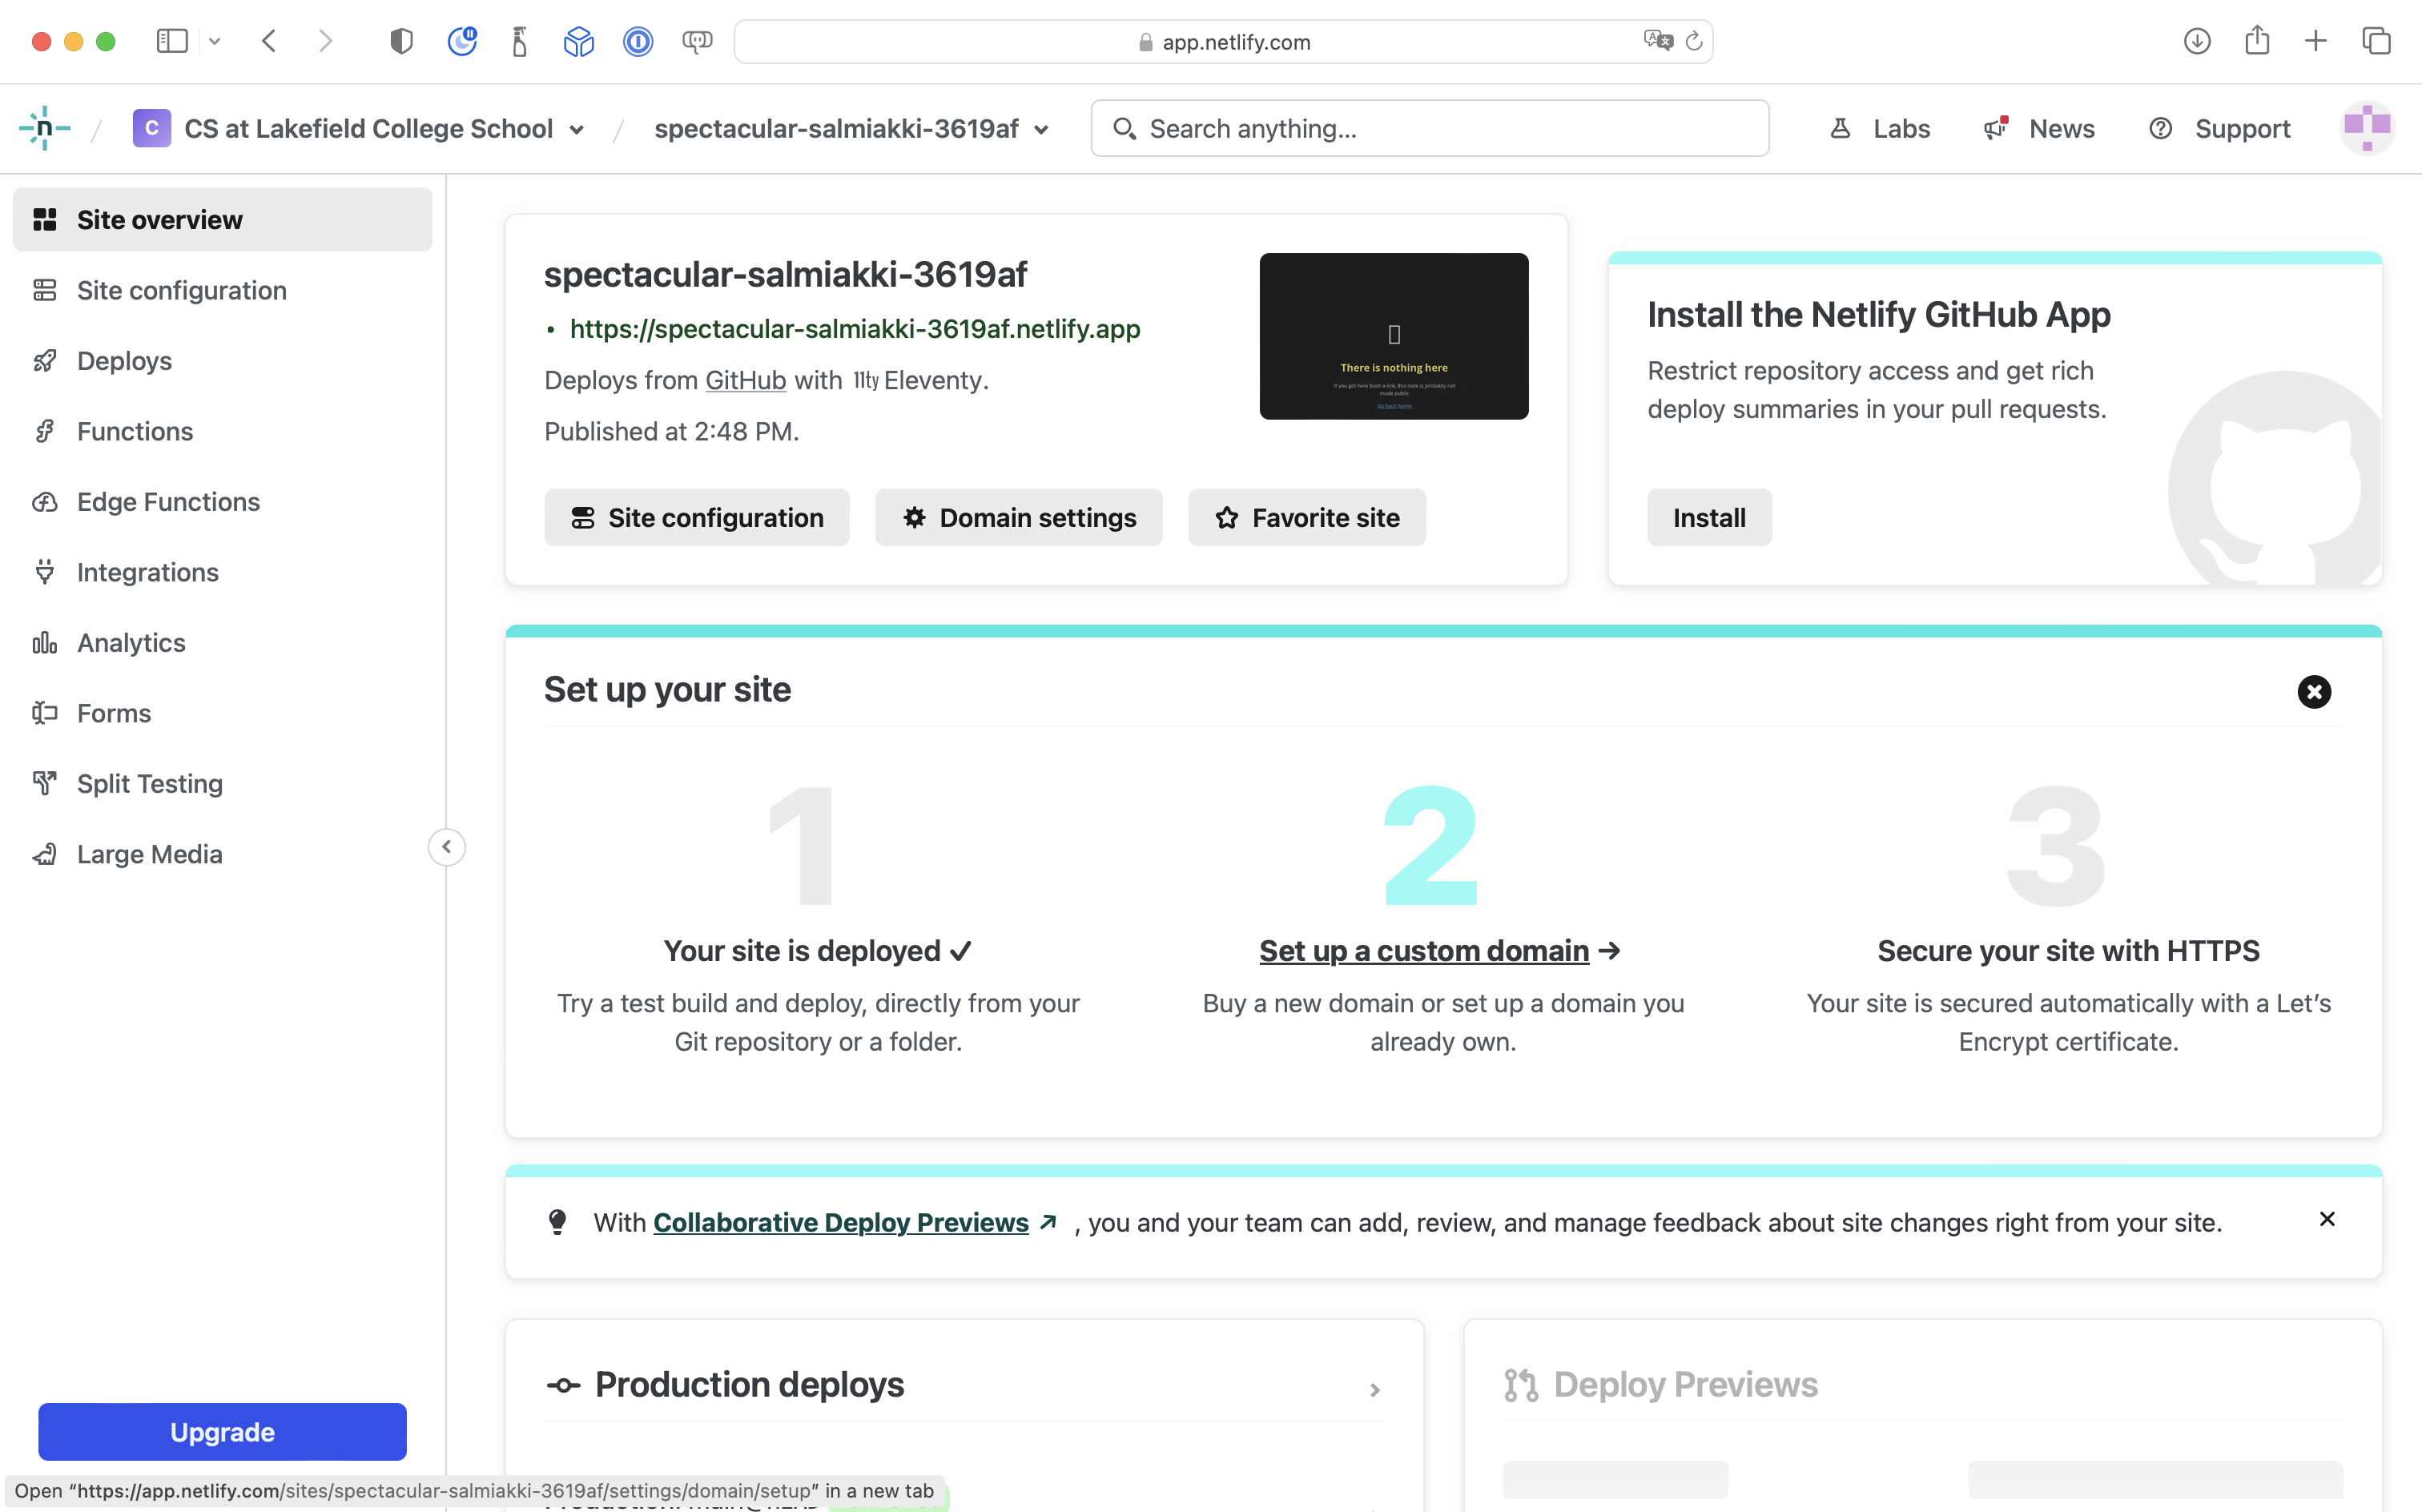Click the site preview thumbnail image
Image resolution: width=2422 pixels, height=1512 pixels.
pos(1394,336)
